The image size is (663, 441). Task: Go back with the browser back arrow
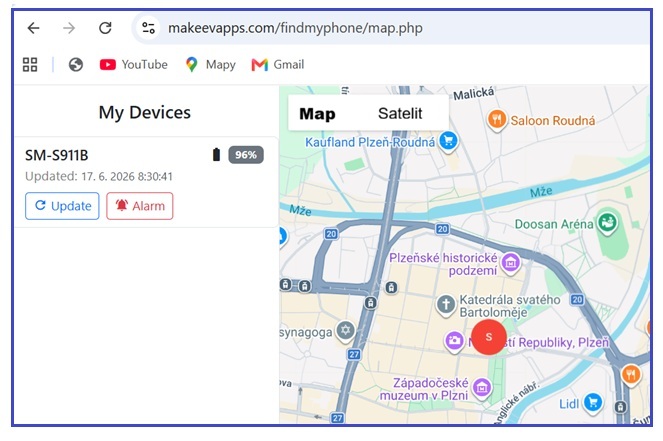click(x=33, y=28)
